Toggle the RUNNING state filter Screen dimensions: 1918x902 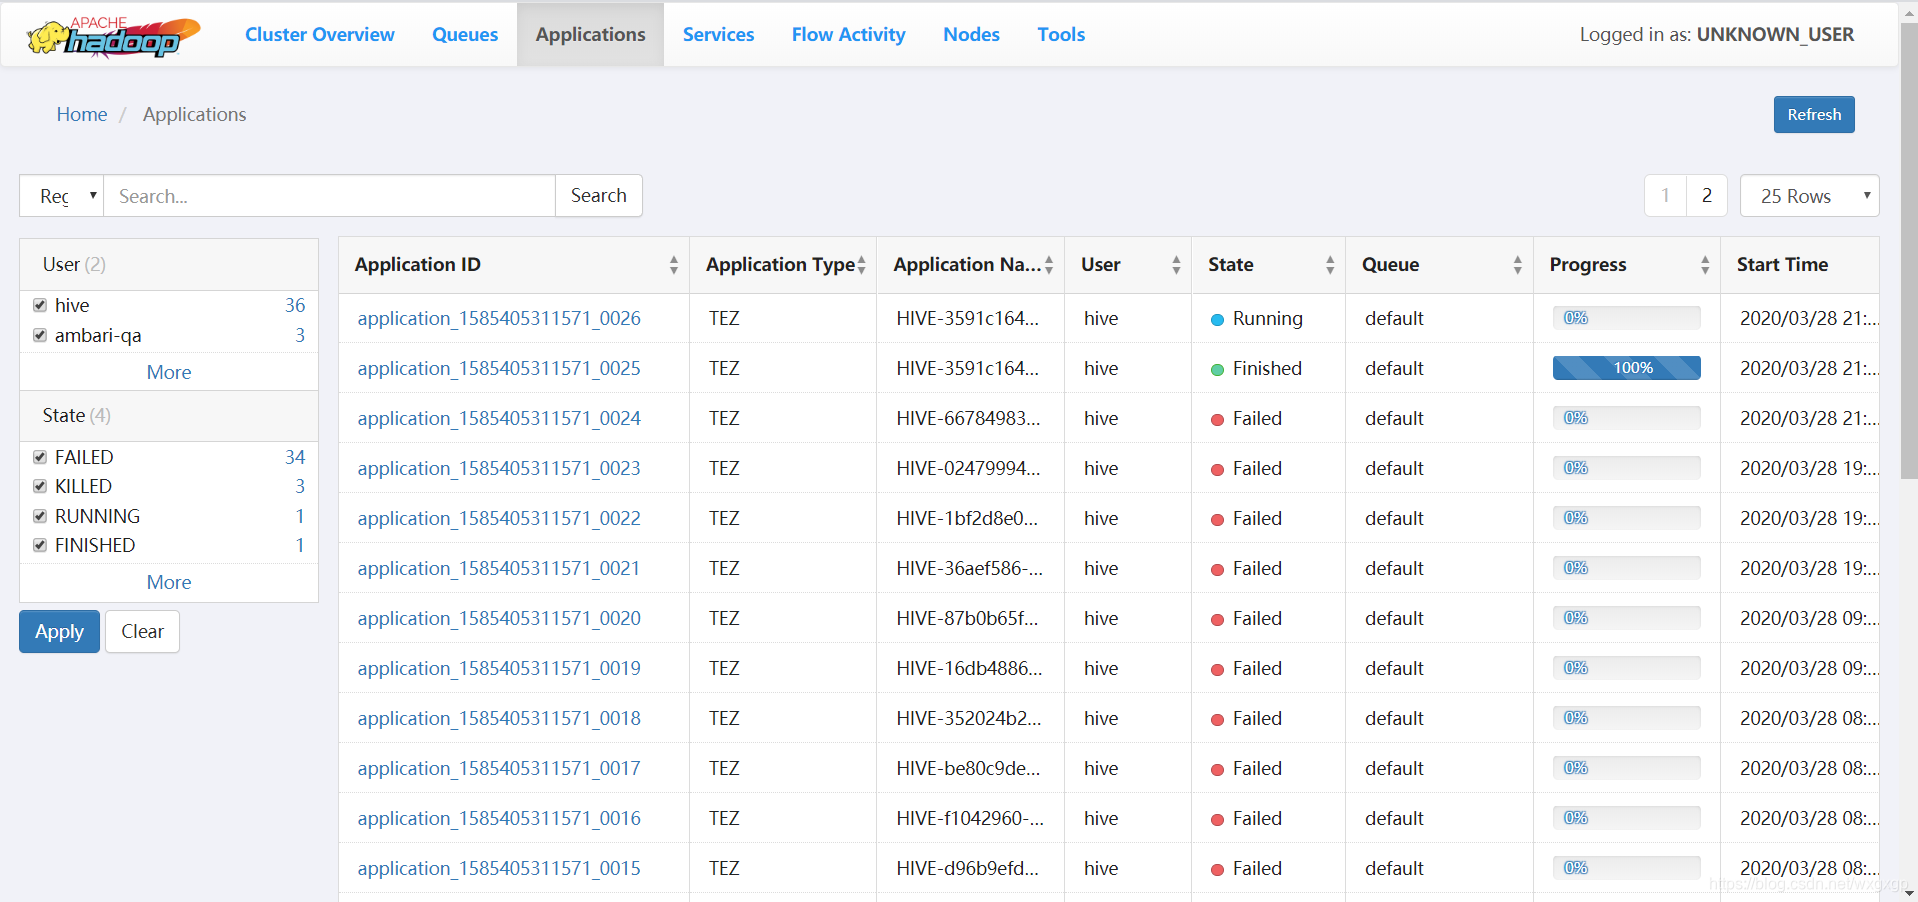point(40,516)
